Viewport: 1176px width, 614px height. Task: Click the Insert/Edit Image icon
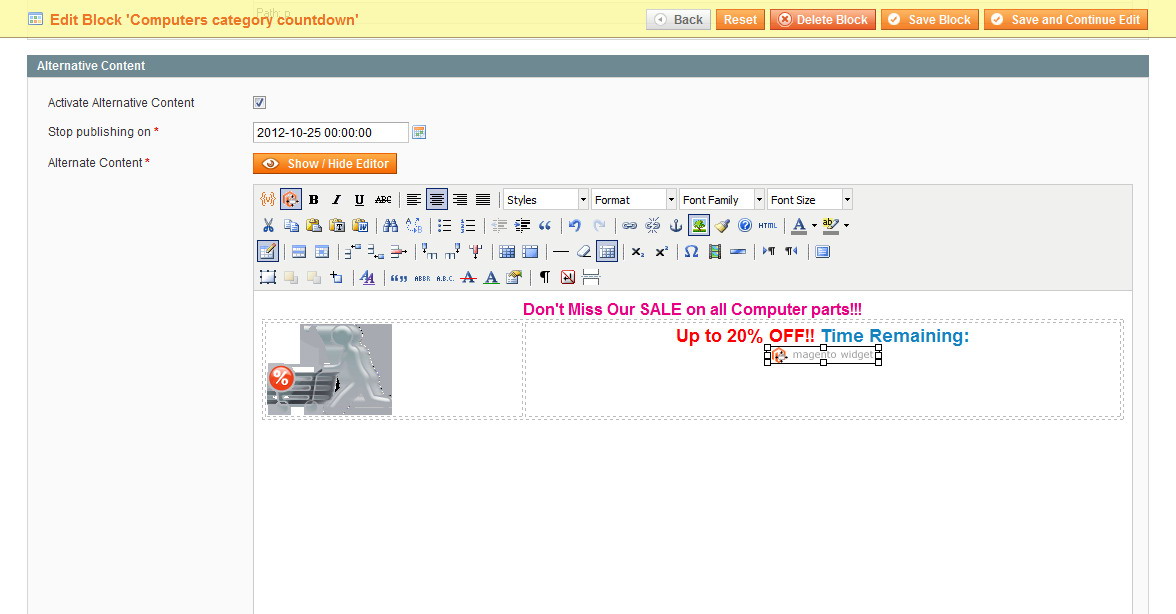pyautogui.click(x=699, y=226)
